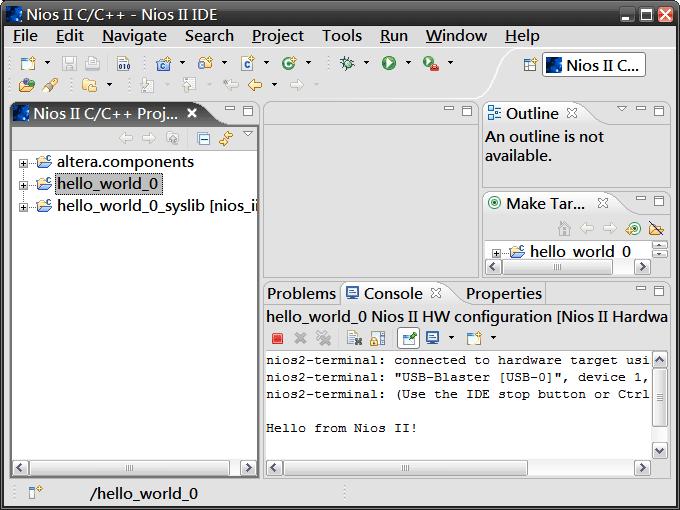
Task: Click the binary 010 build icon
Action: [x=124, y=63]
